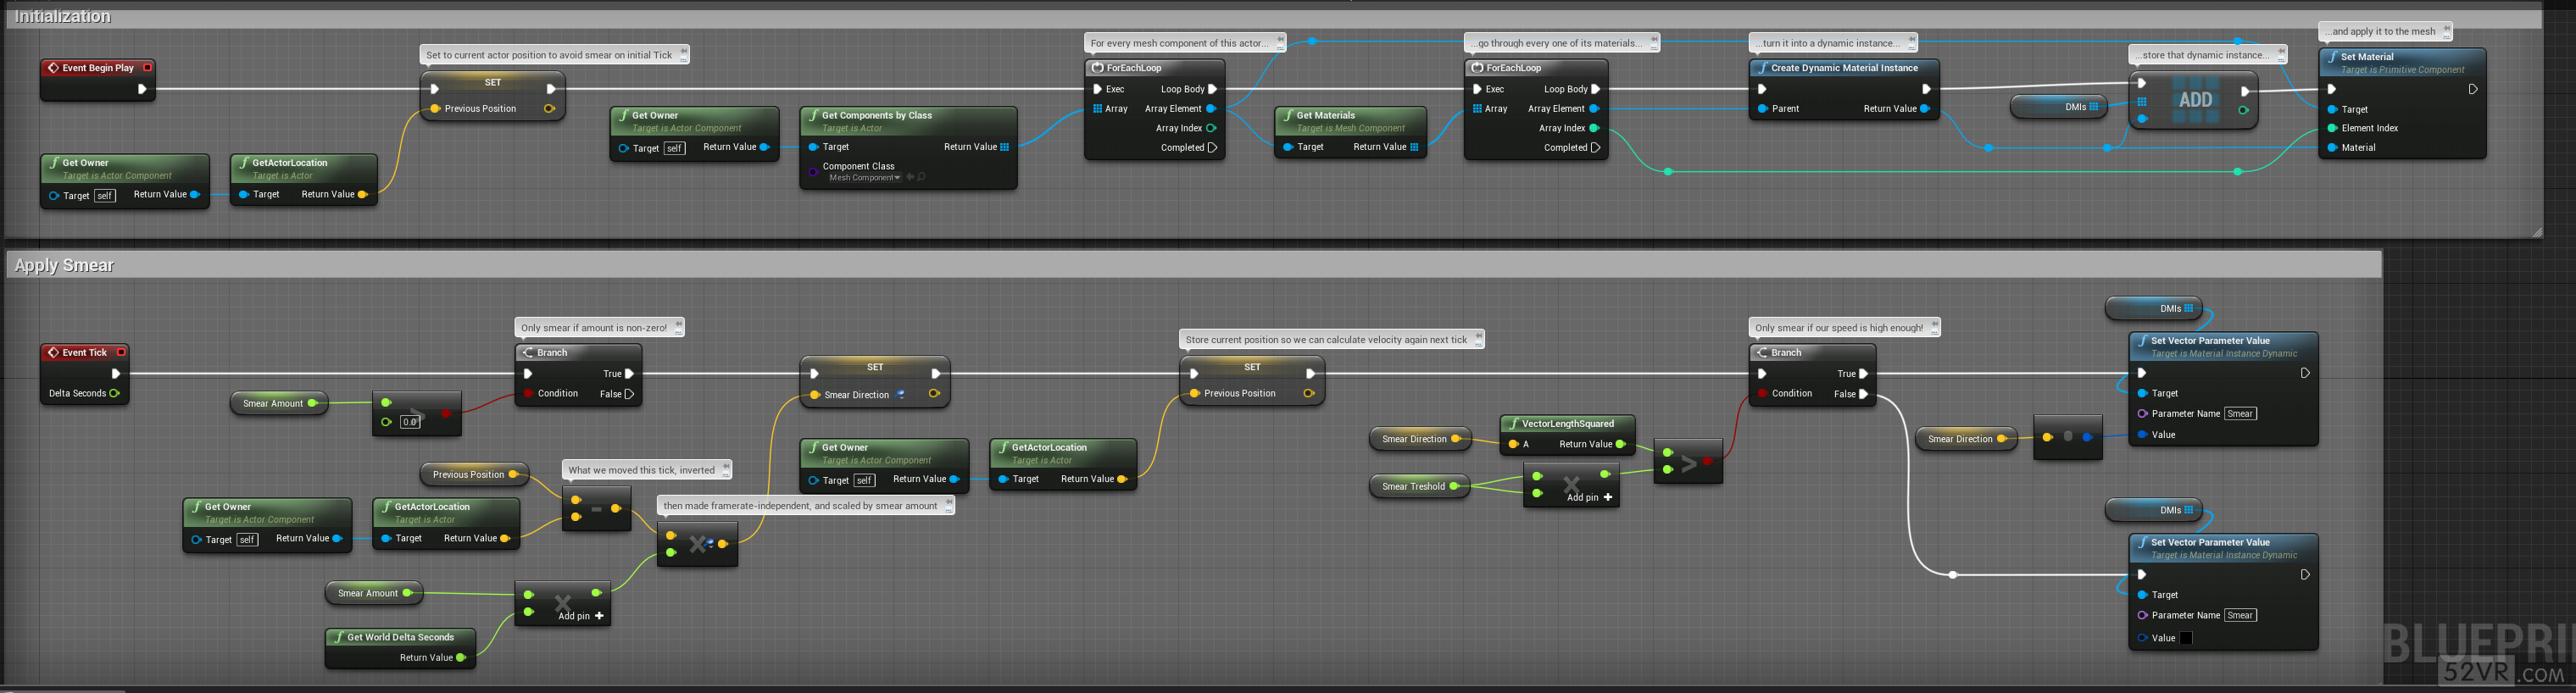This screenshot has height=693, width=2576.
Task: Click the Delta Seconds output pin on Event Tick
Action: pyautogui.click(x=115, y=393)
